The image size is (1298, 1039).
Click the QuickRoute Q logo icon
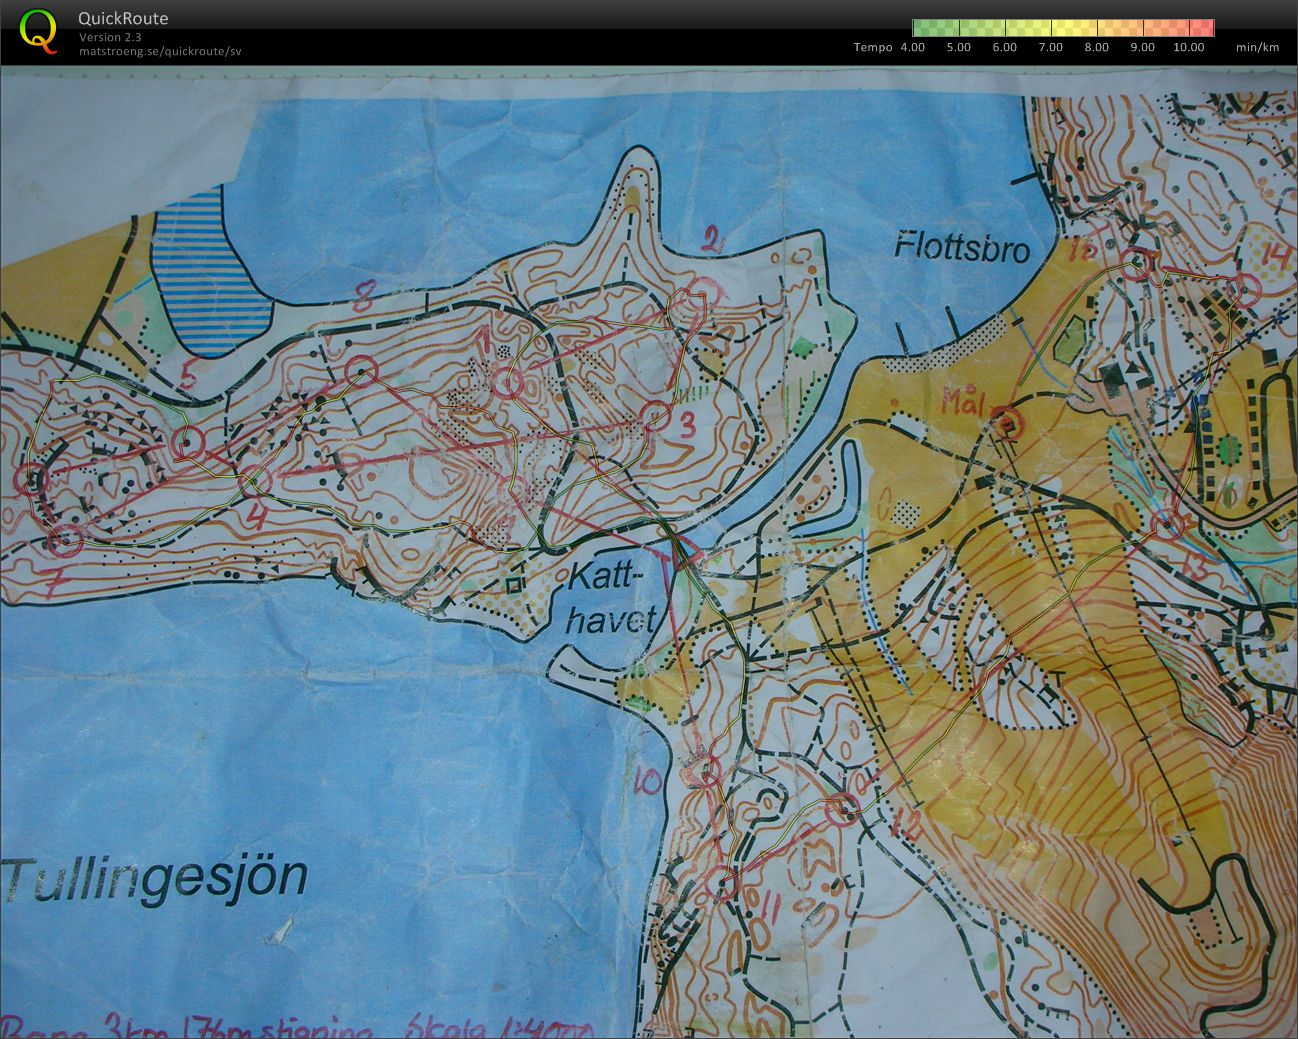[x=38, y=30]
